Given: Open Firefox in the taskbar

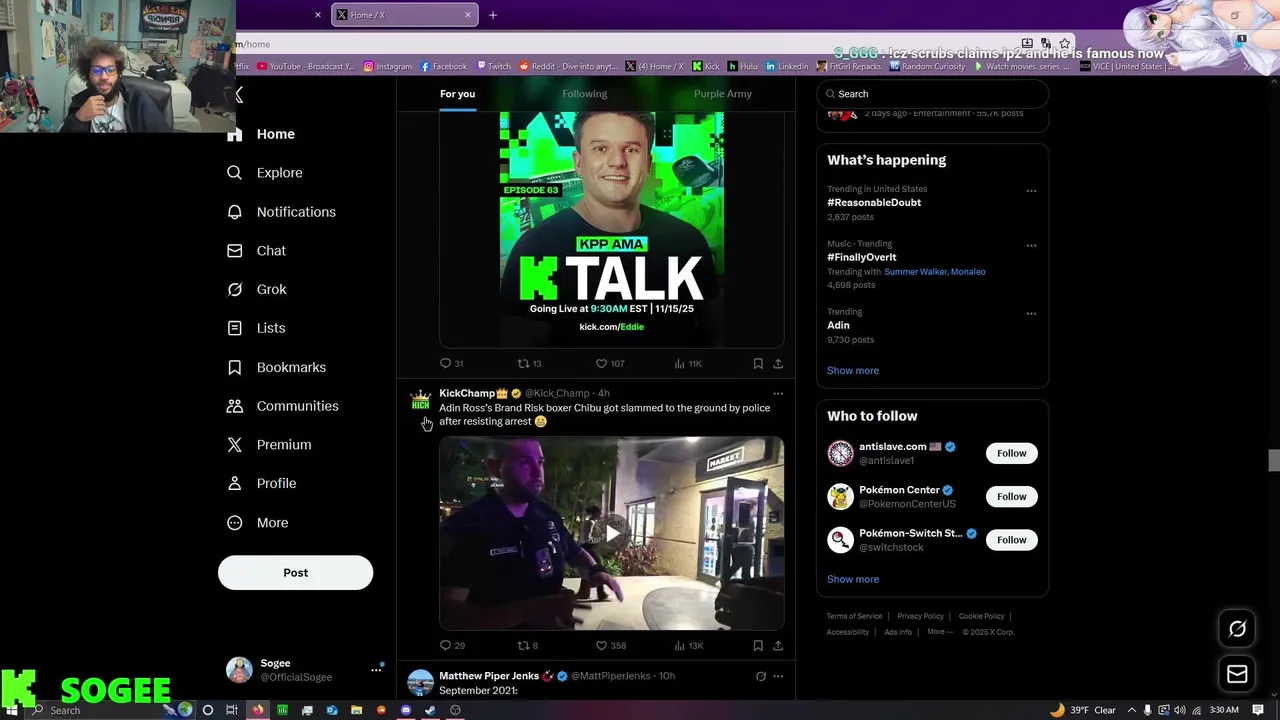Looking at the screenshot, I should click(x=258, y=710).
